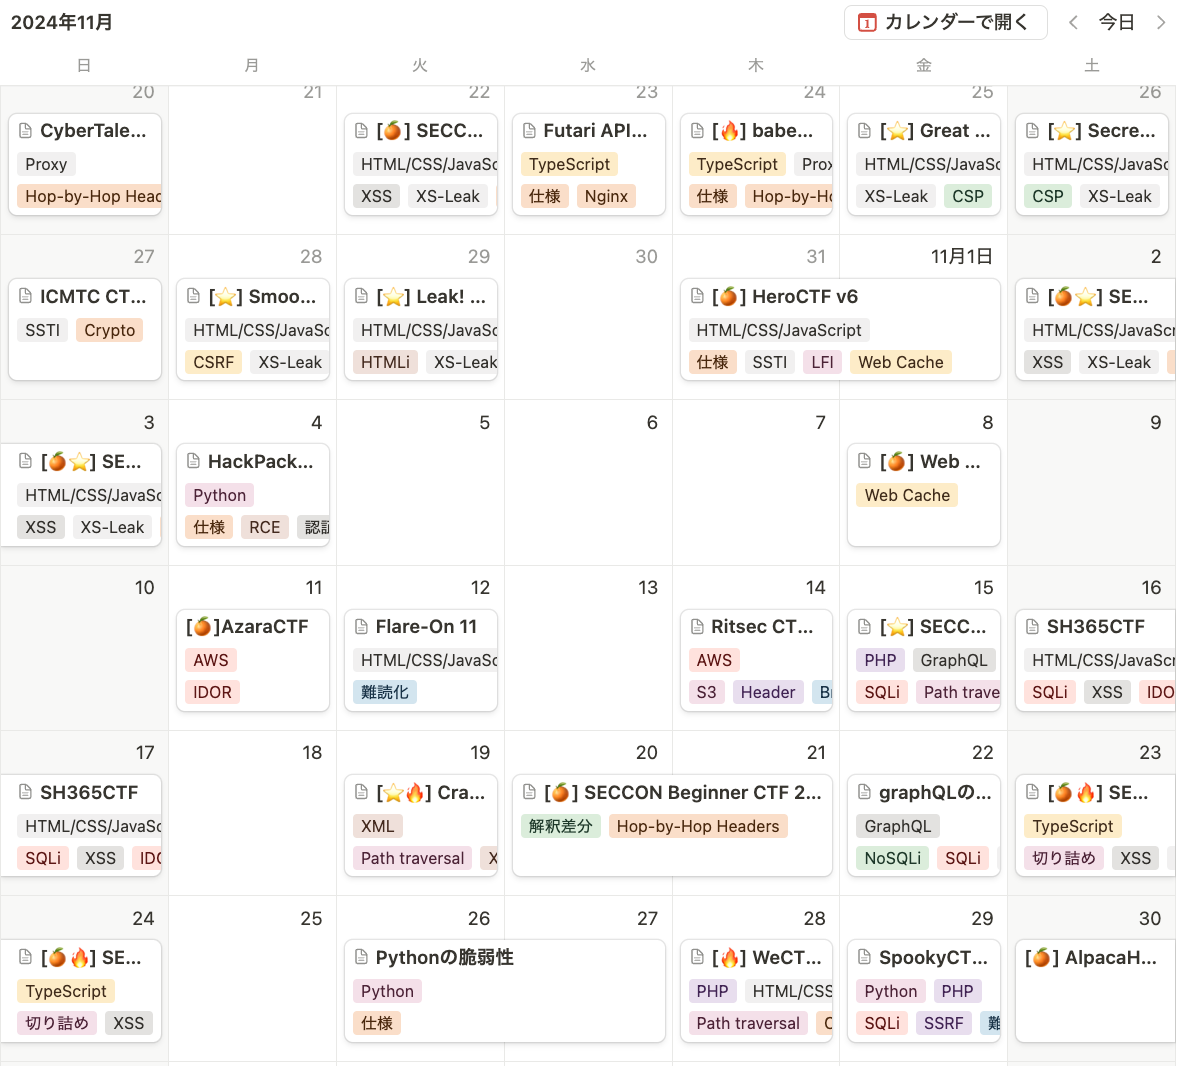This screenshot has width=1178, height=1066.
Task: Click the HTMLi tag on the Leak! card
Action: point(385,363)
